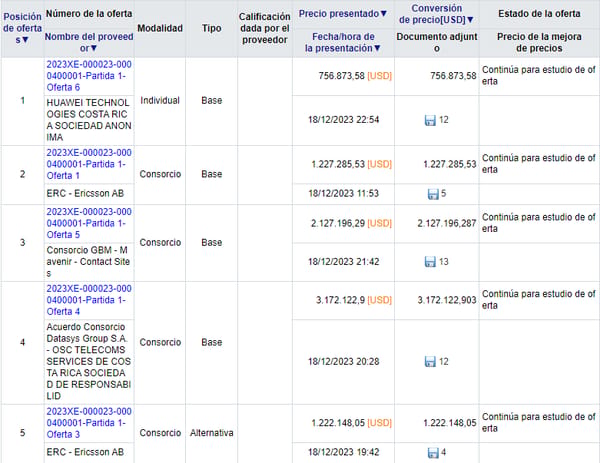The height and width of the screenshot is (463, 600).
Task: Click [USD] tag next to 756.873,58
Action: [380, 76]
